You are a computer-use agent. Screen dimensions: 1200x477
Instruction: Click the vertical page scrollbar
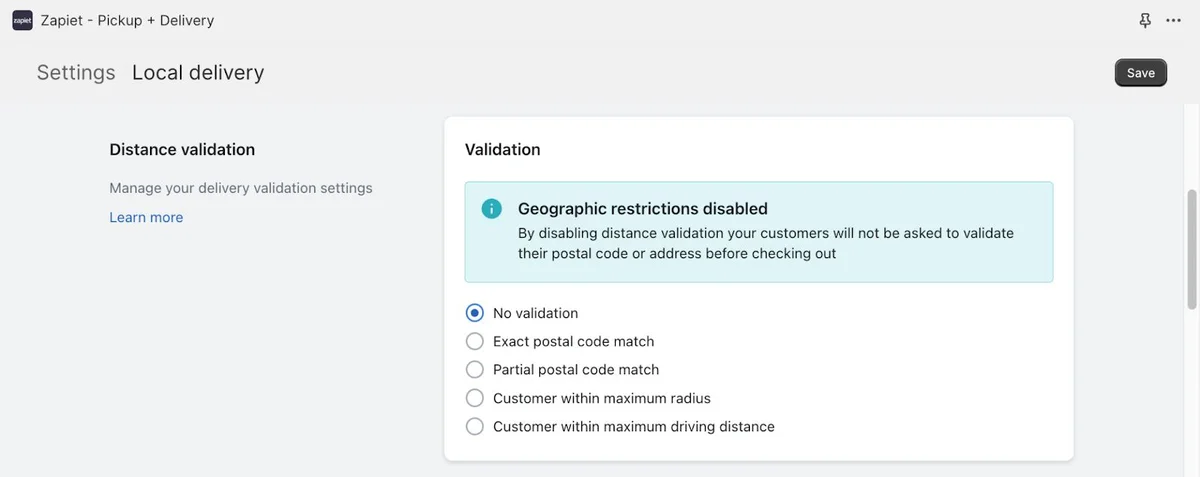click(x=1191, y=249)
